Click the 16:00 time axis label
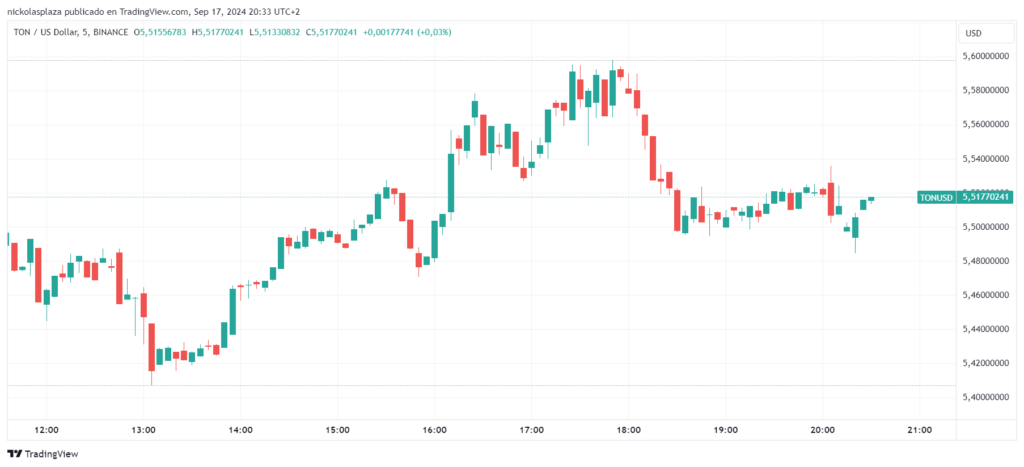1024x467 pixels. click(x=434, y=430)
